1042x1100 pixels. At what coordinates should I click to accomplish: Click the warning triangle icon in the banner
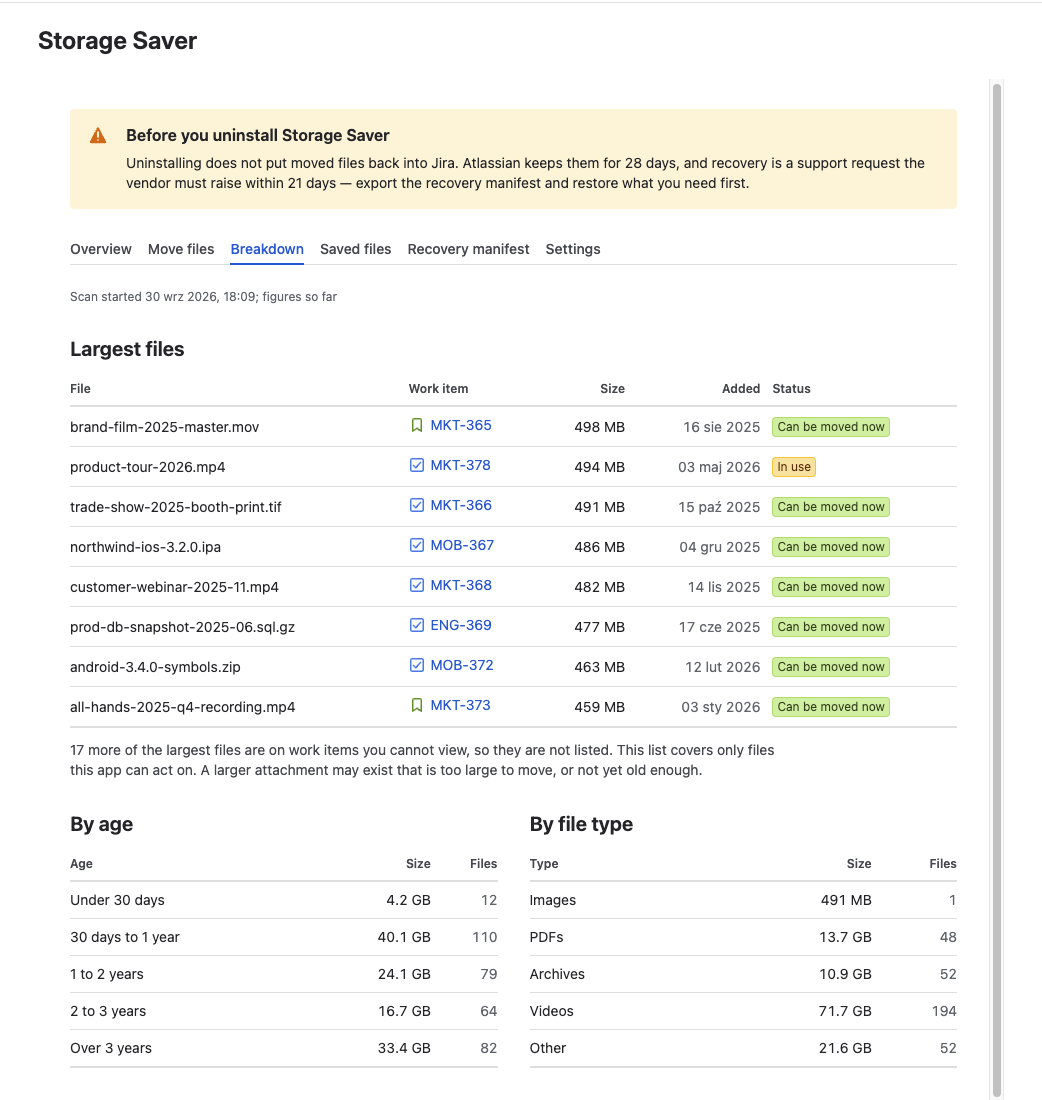[98, 135]
